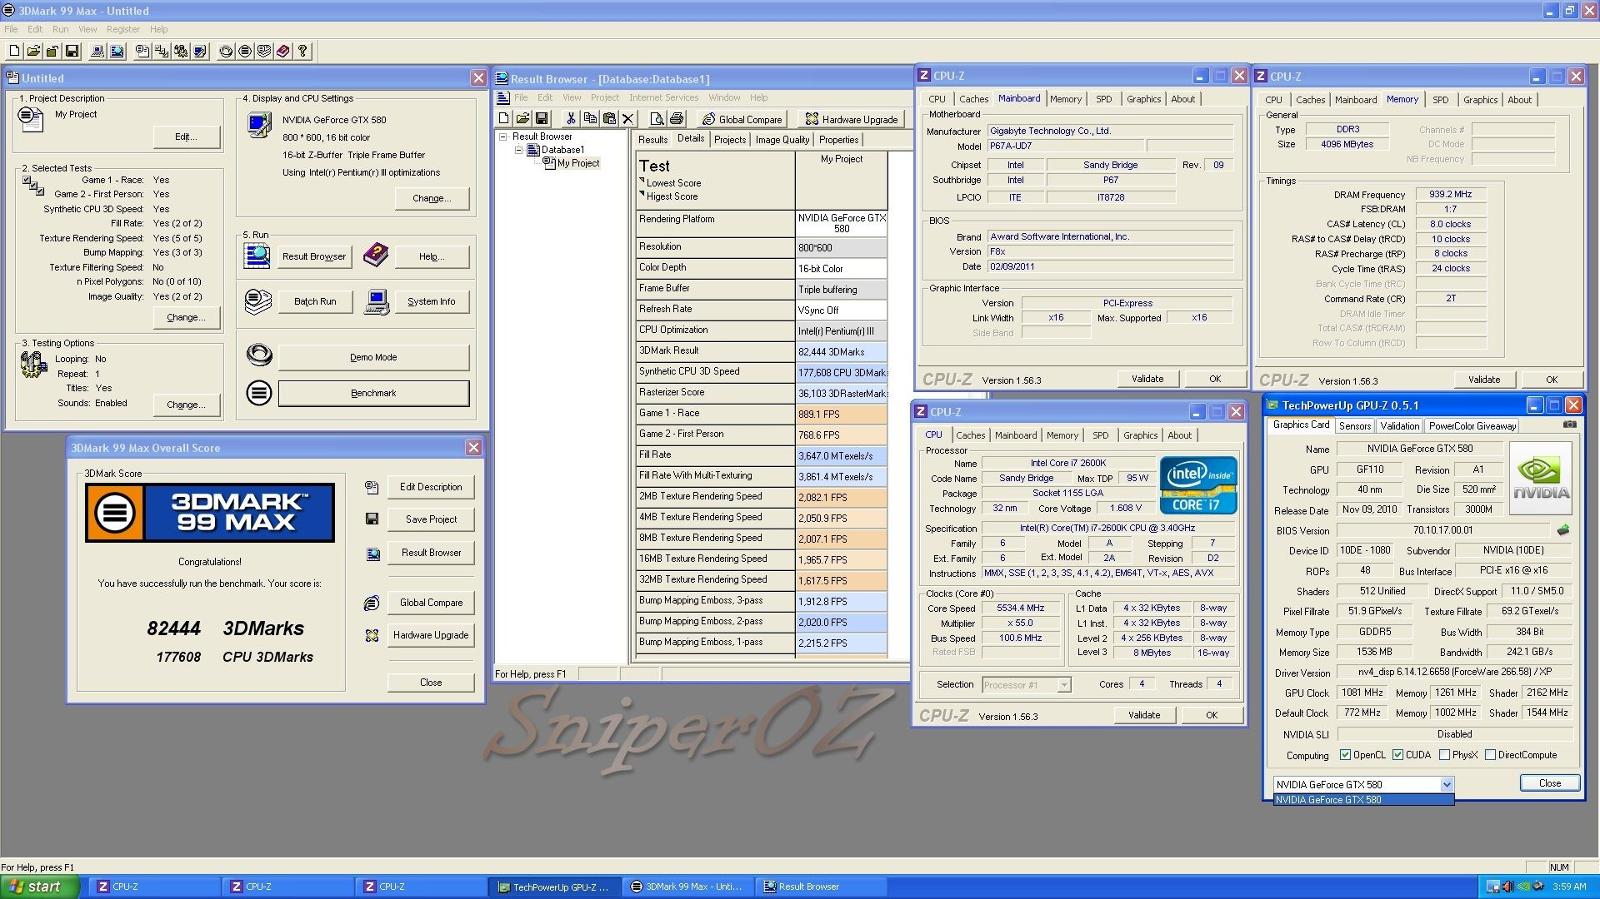Toggle PhysX checkbox in GPU-Z
1600x899 pixels.
1444,755
